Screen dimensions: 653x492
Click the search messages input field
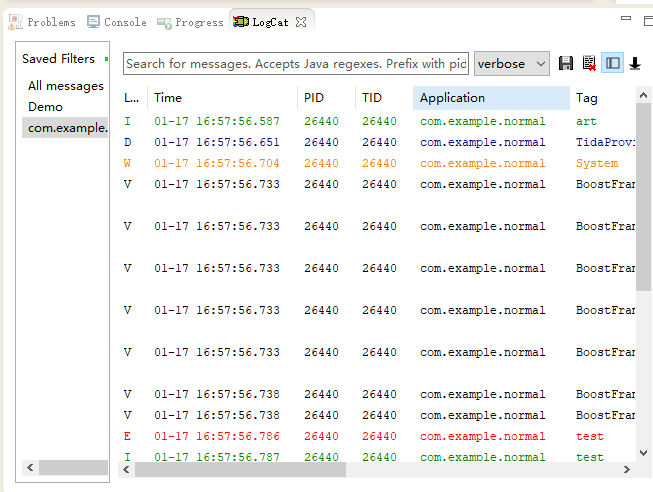pyautogui.click(x=296, y=64)
